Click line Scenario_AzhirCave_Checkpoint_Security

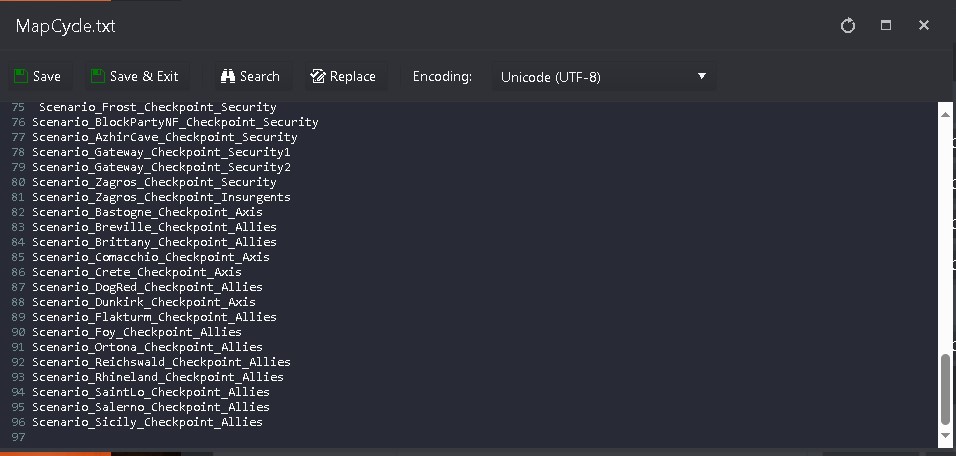click(165, 137)
